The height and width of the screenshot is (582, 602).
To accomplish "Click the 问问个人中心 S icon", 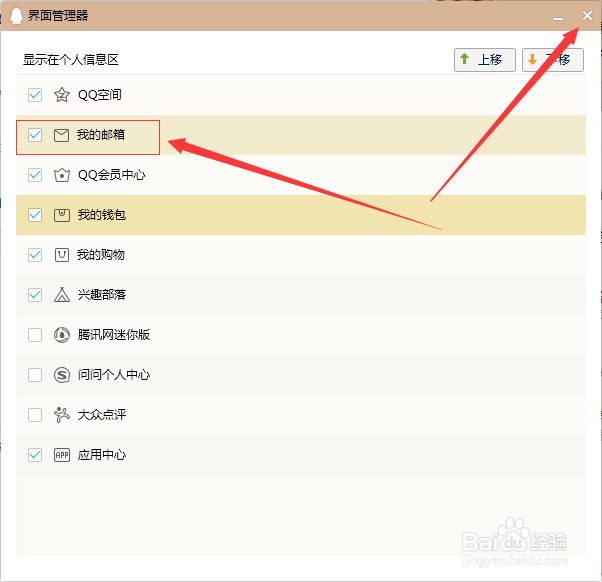I will tap(61, 375).
